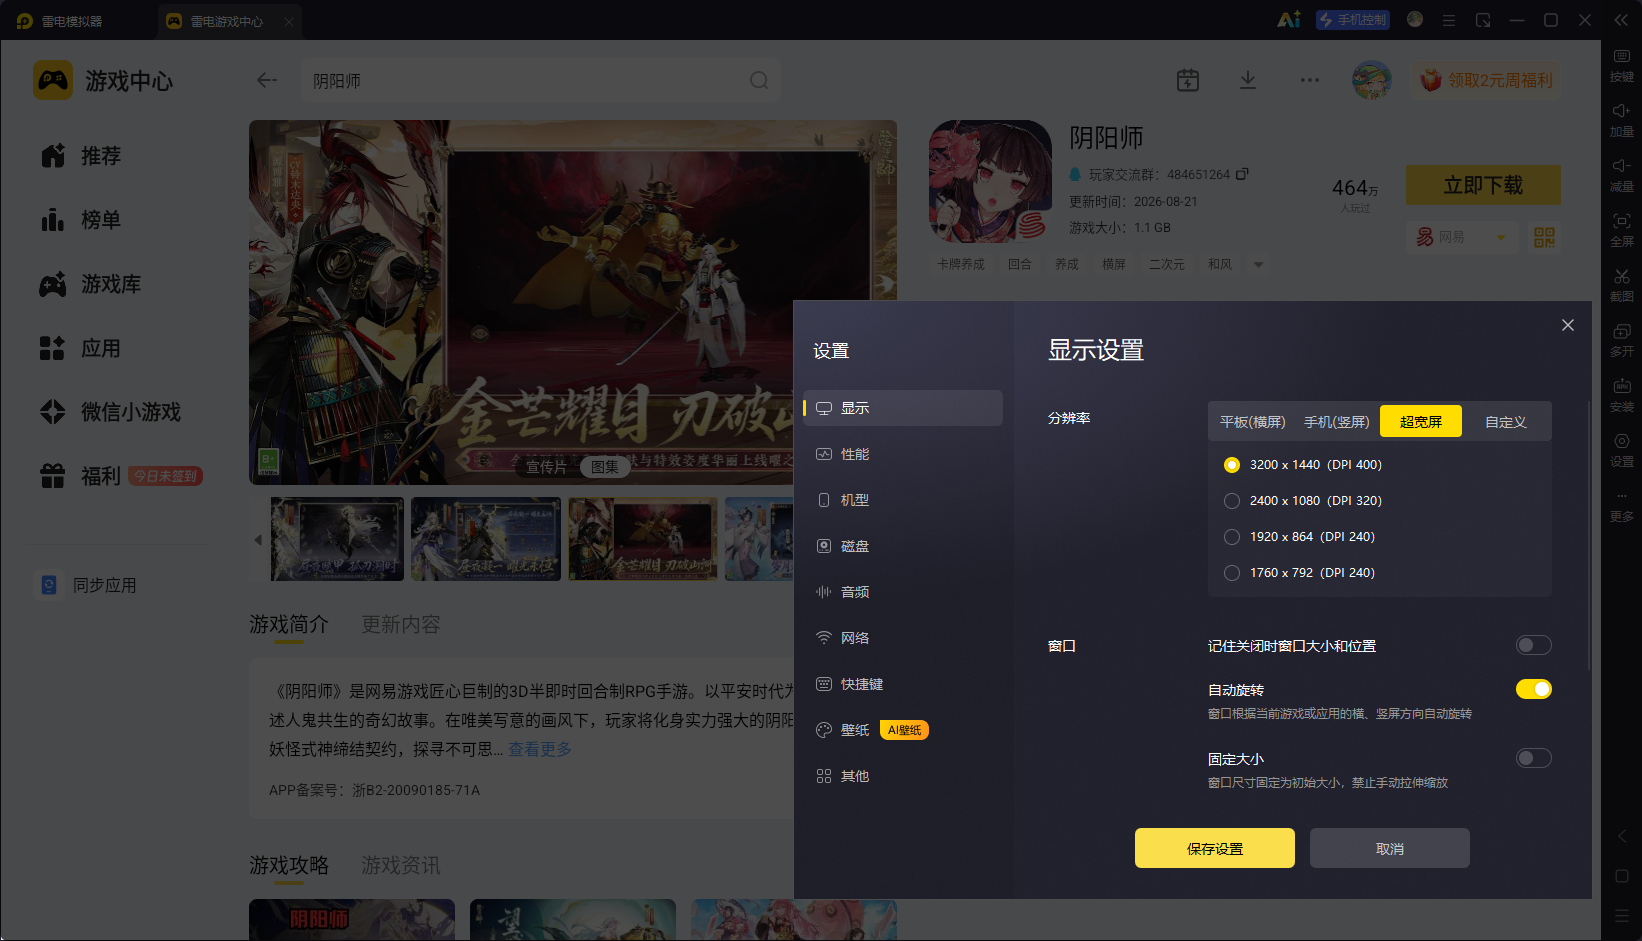Choose the 手机(竖屏) resolution tab

click(x=1337, y=422)
